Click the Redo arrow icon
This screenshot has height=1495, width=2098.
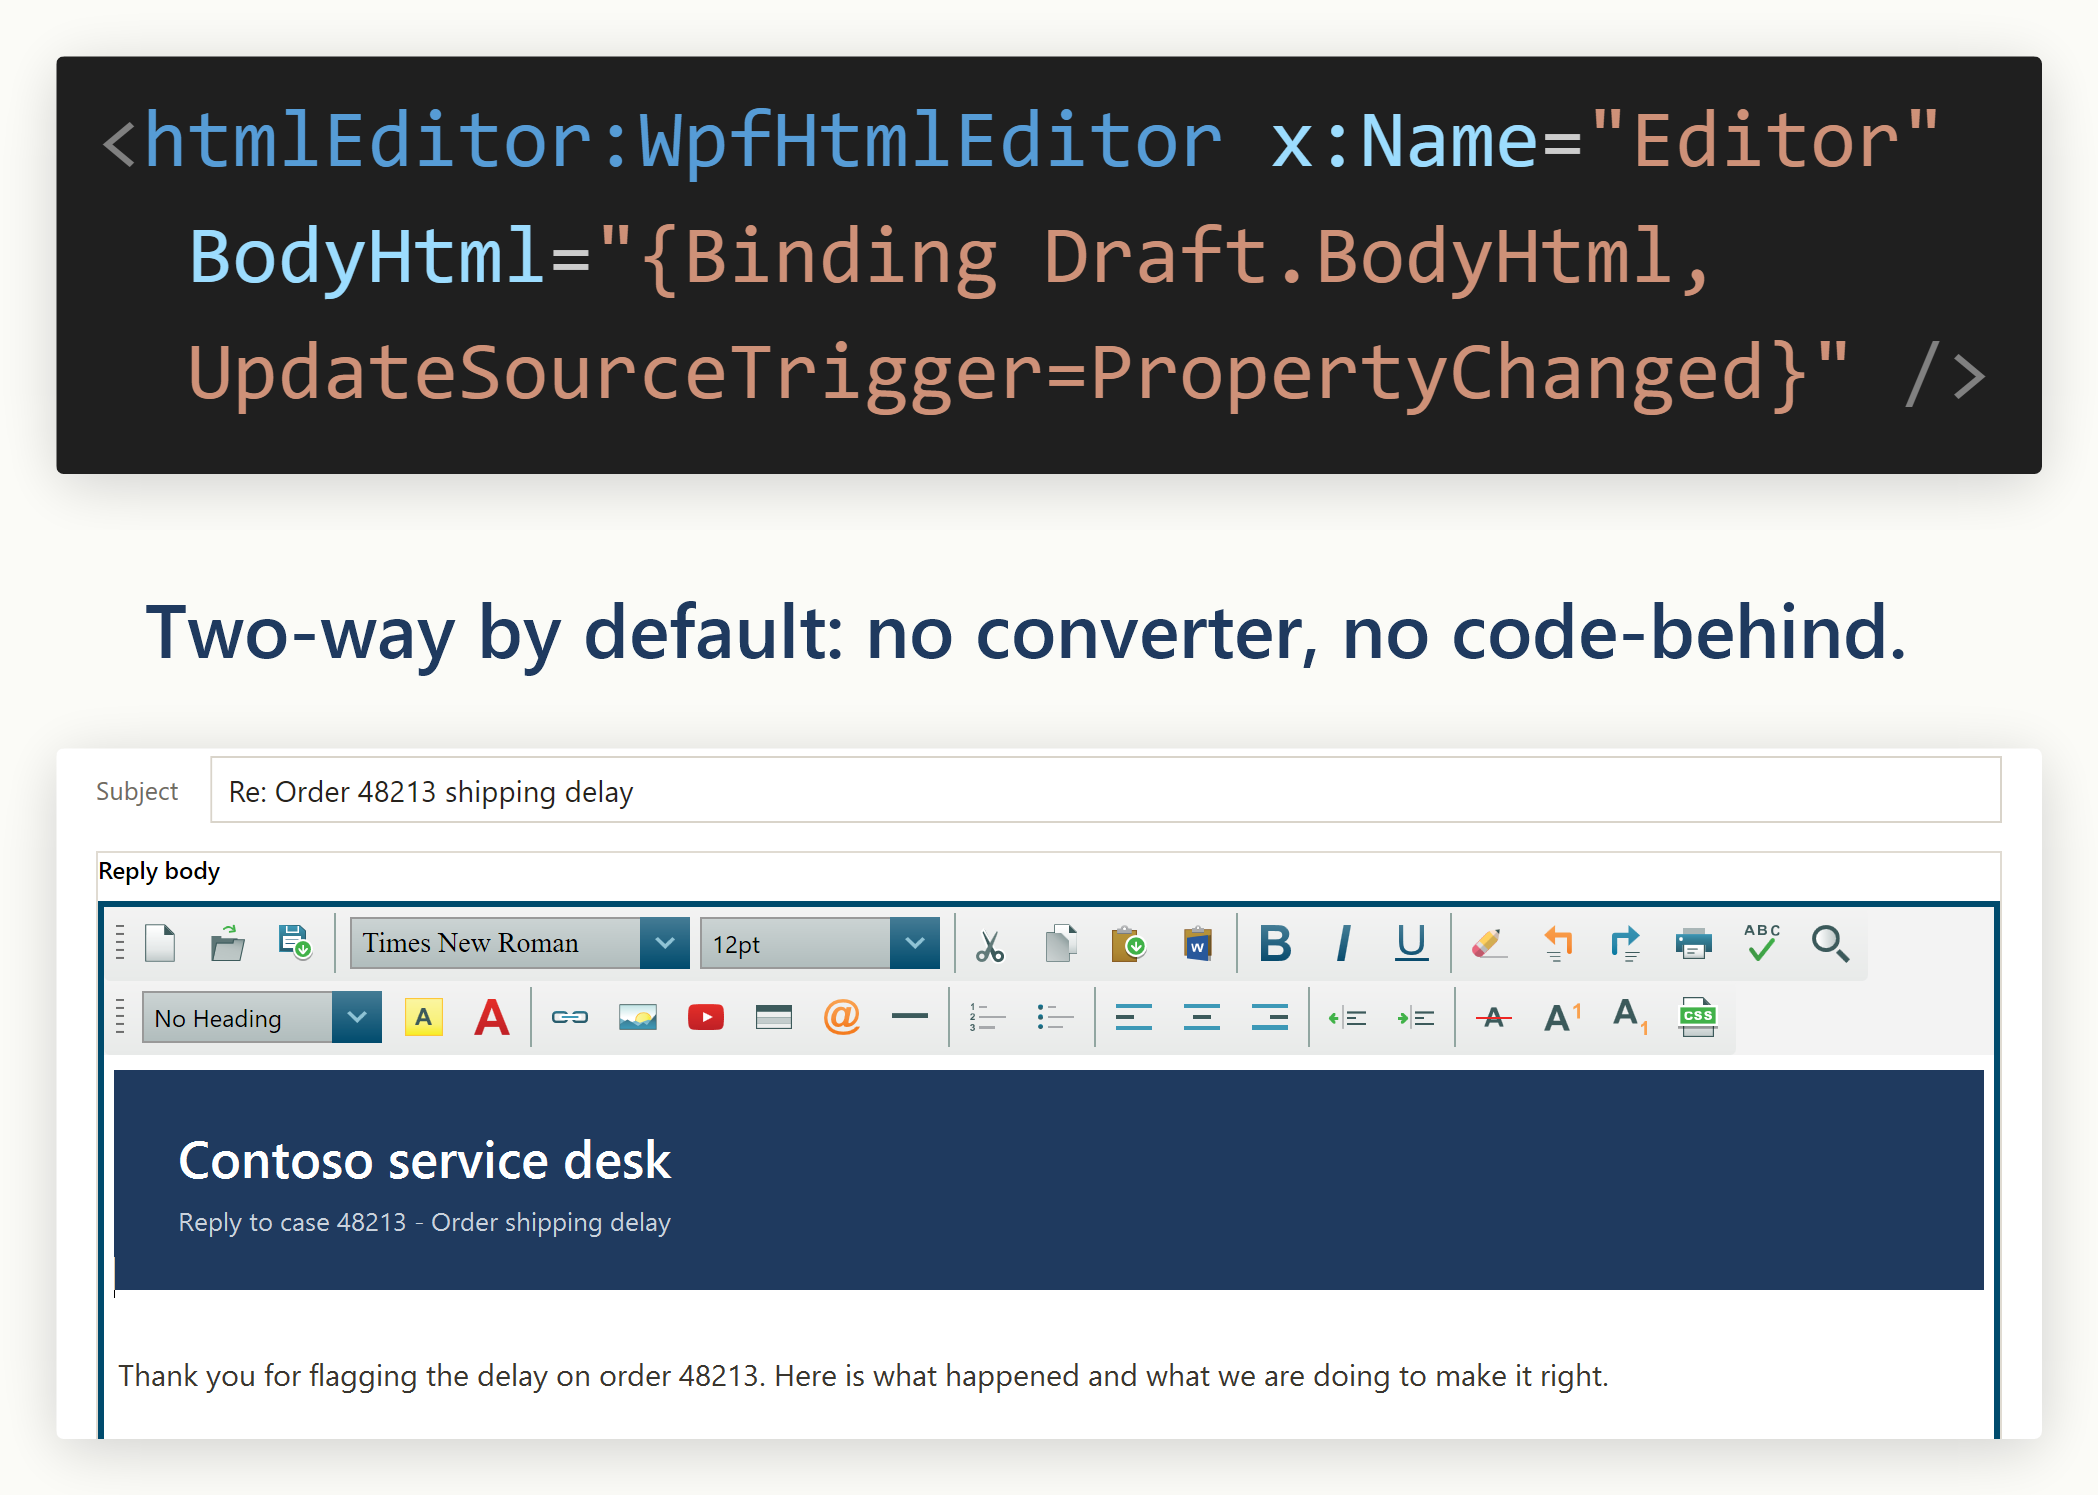click(1625, 943)
